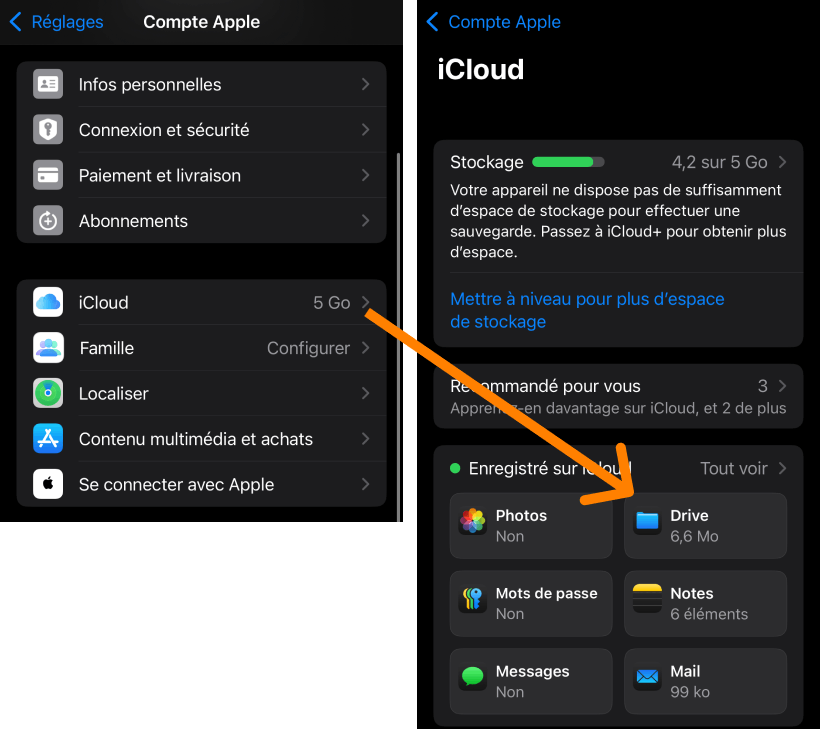Viewport: 820px width, 729px height.
Task: Go back using the Compte Apple back link
Action: pyautogui.click(x=493, y=21)
